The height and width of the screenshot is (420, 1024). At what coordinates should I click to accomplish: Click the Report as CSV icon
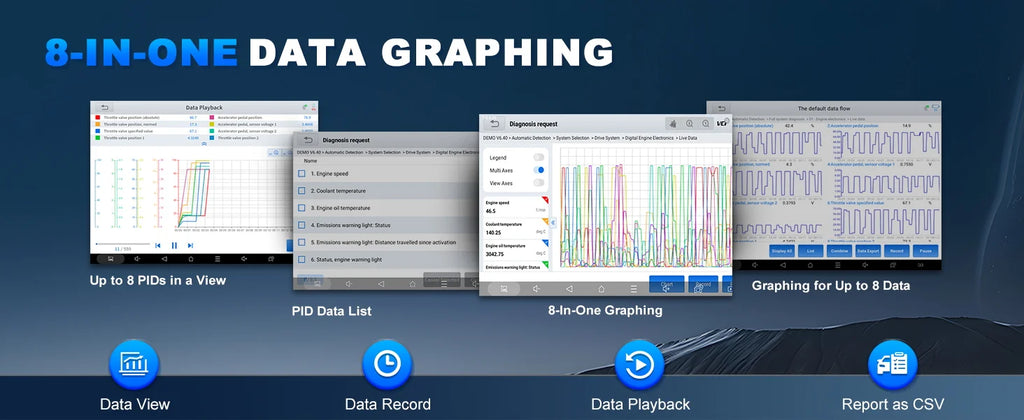coord(892,364)
